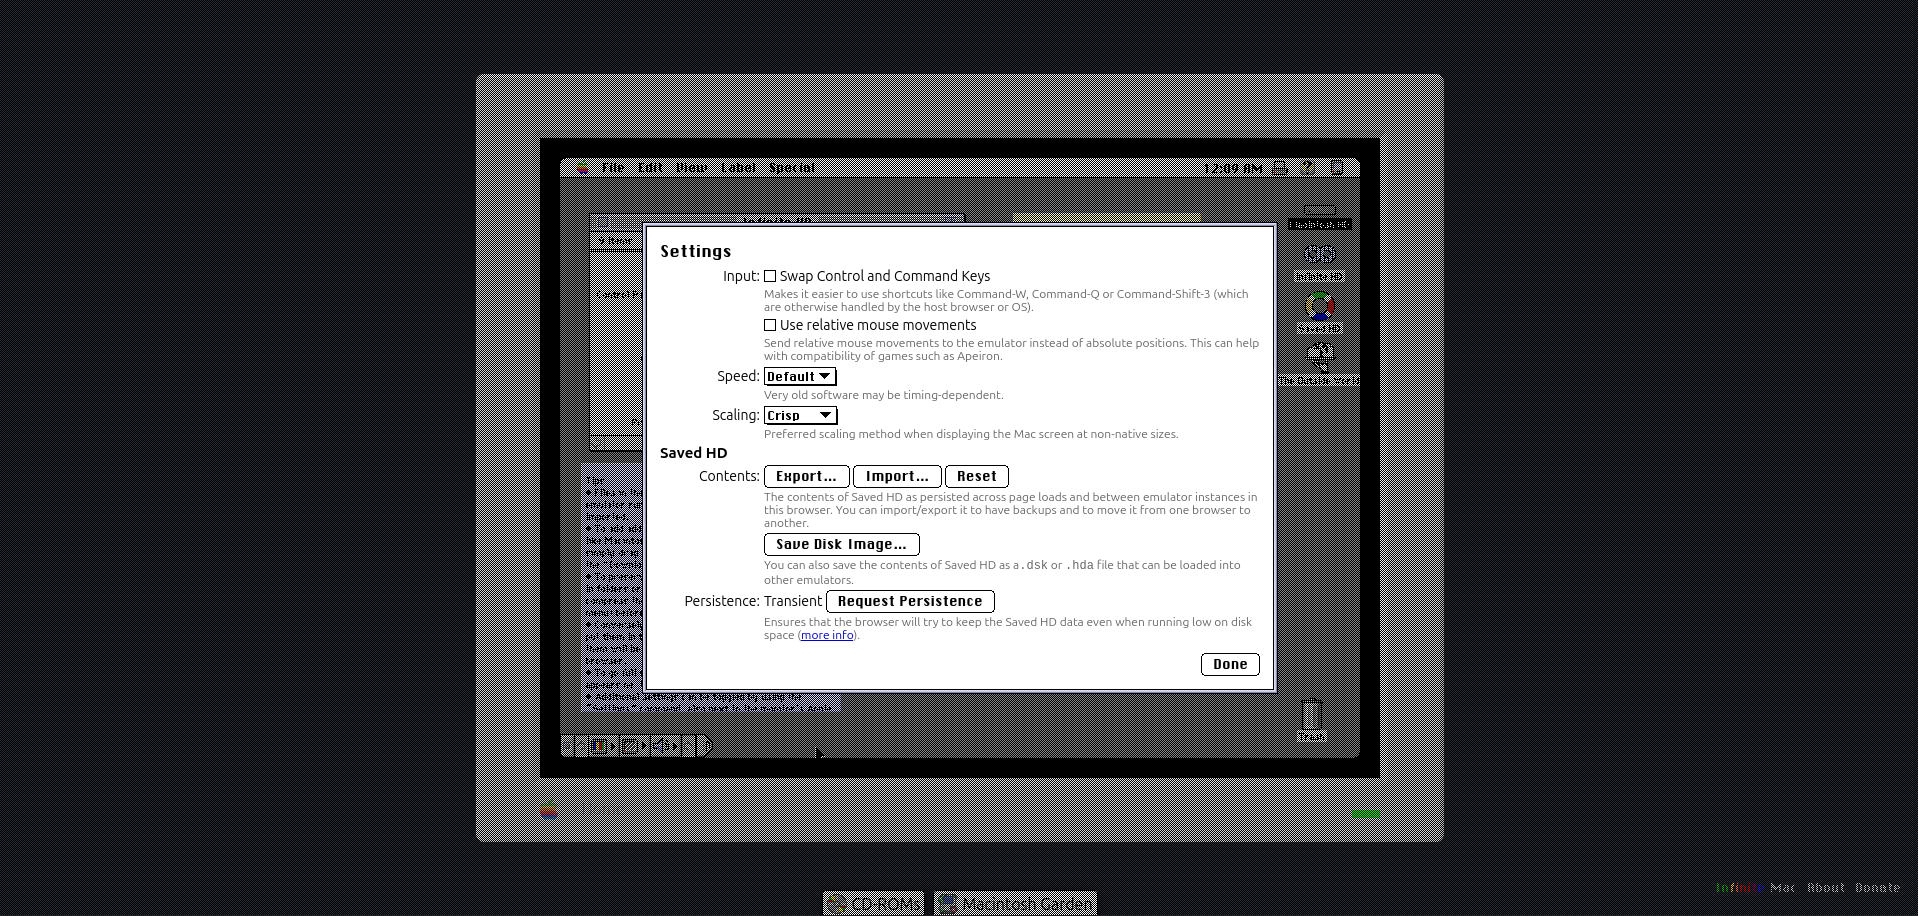Open the Special menu

tap(791, 168)
